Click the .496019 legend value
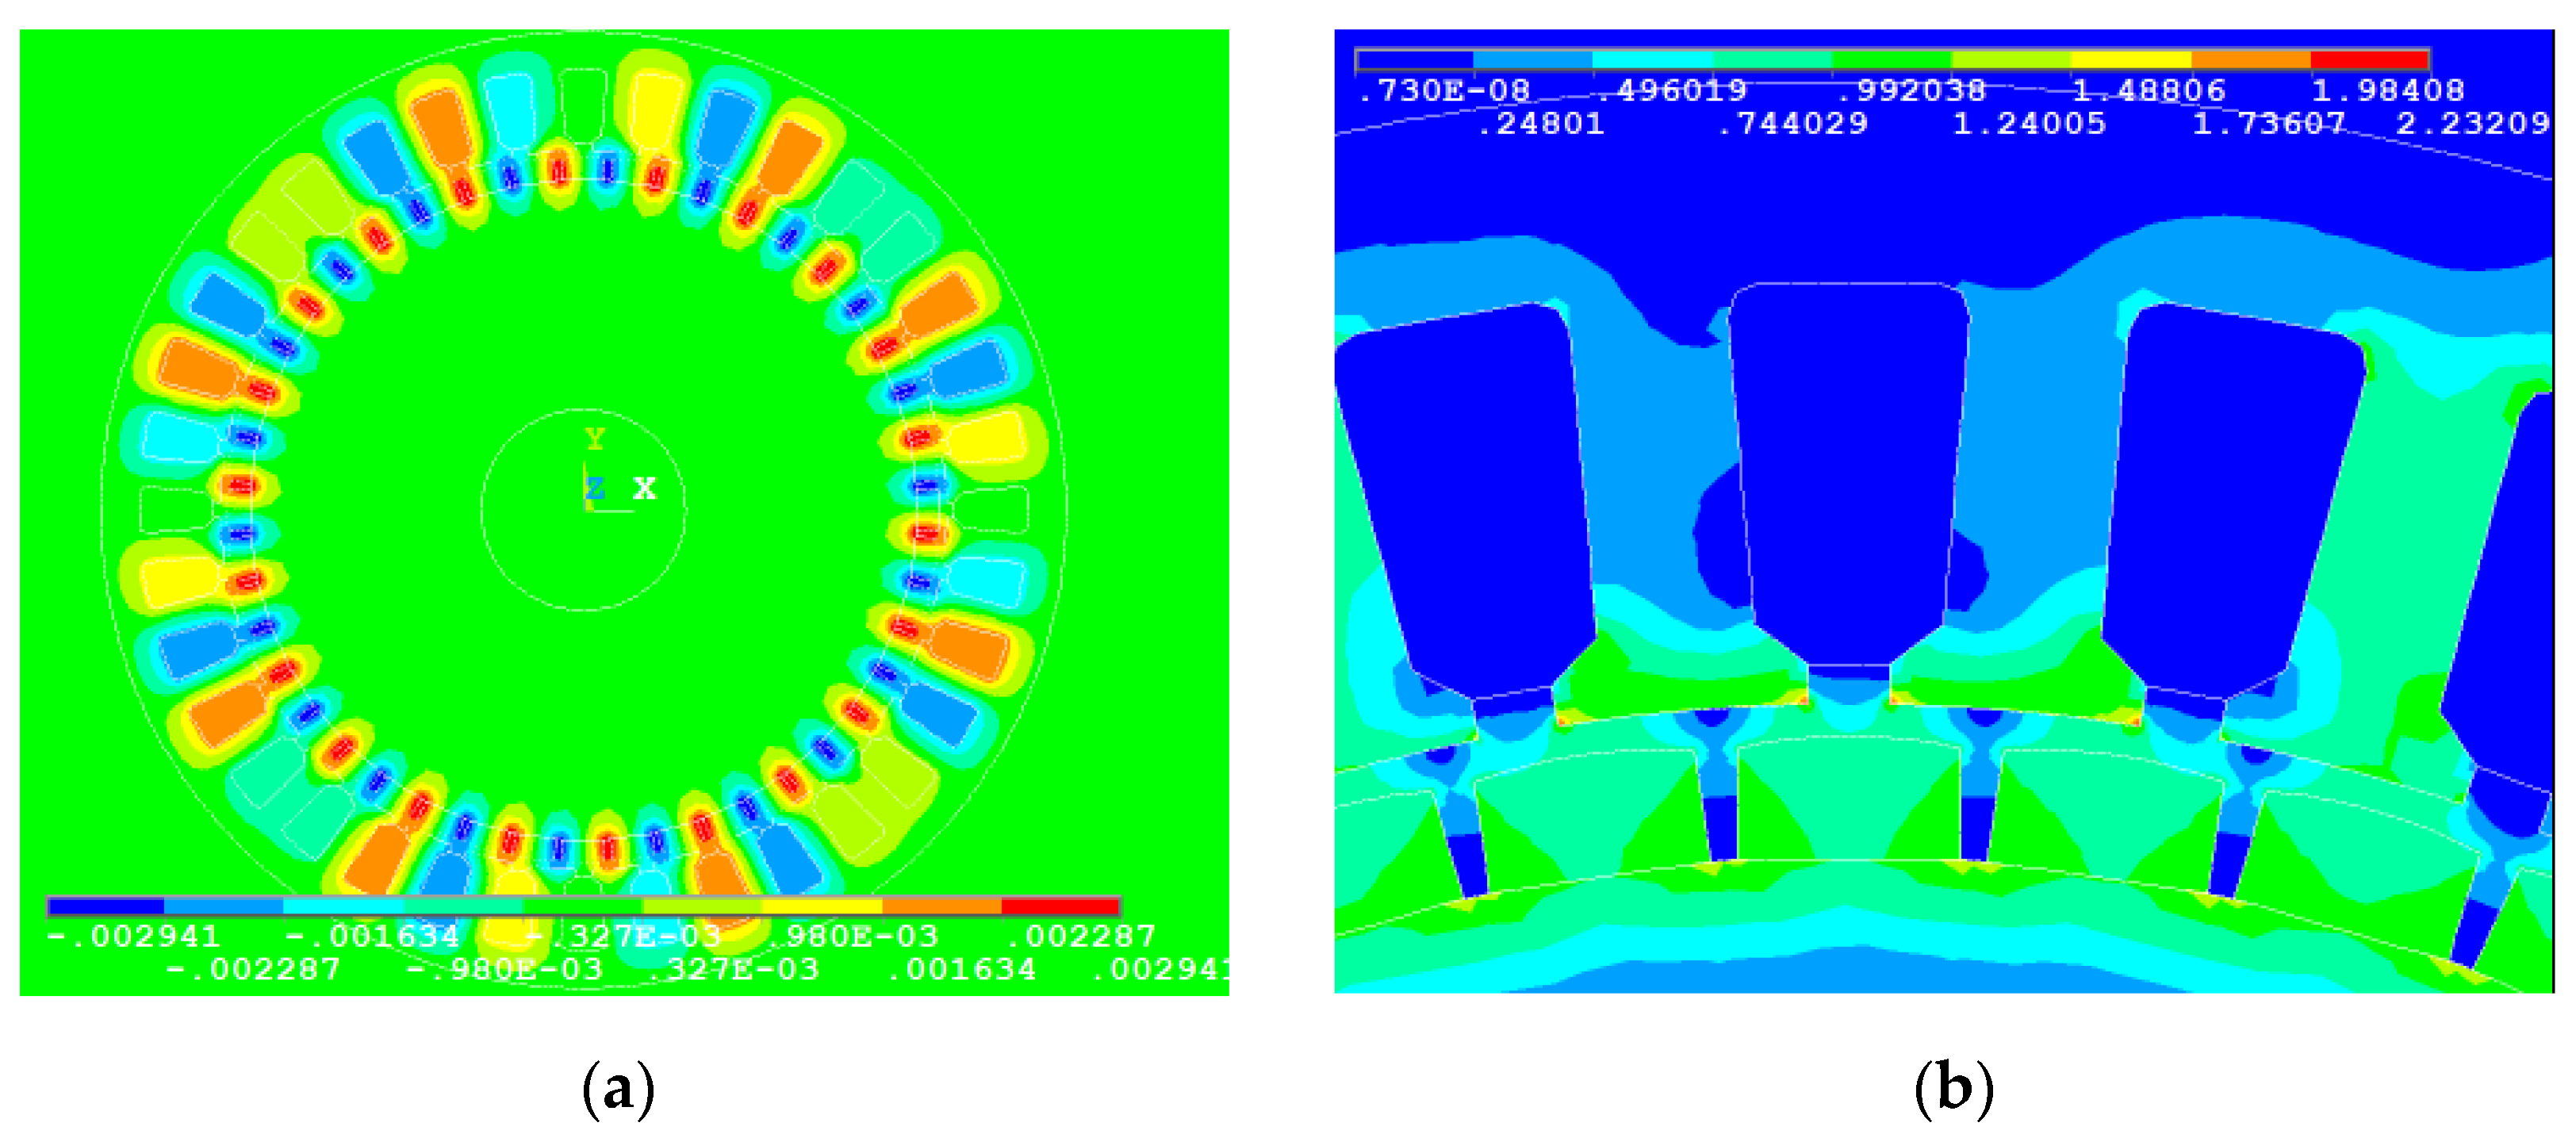 1672,91
